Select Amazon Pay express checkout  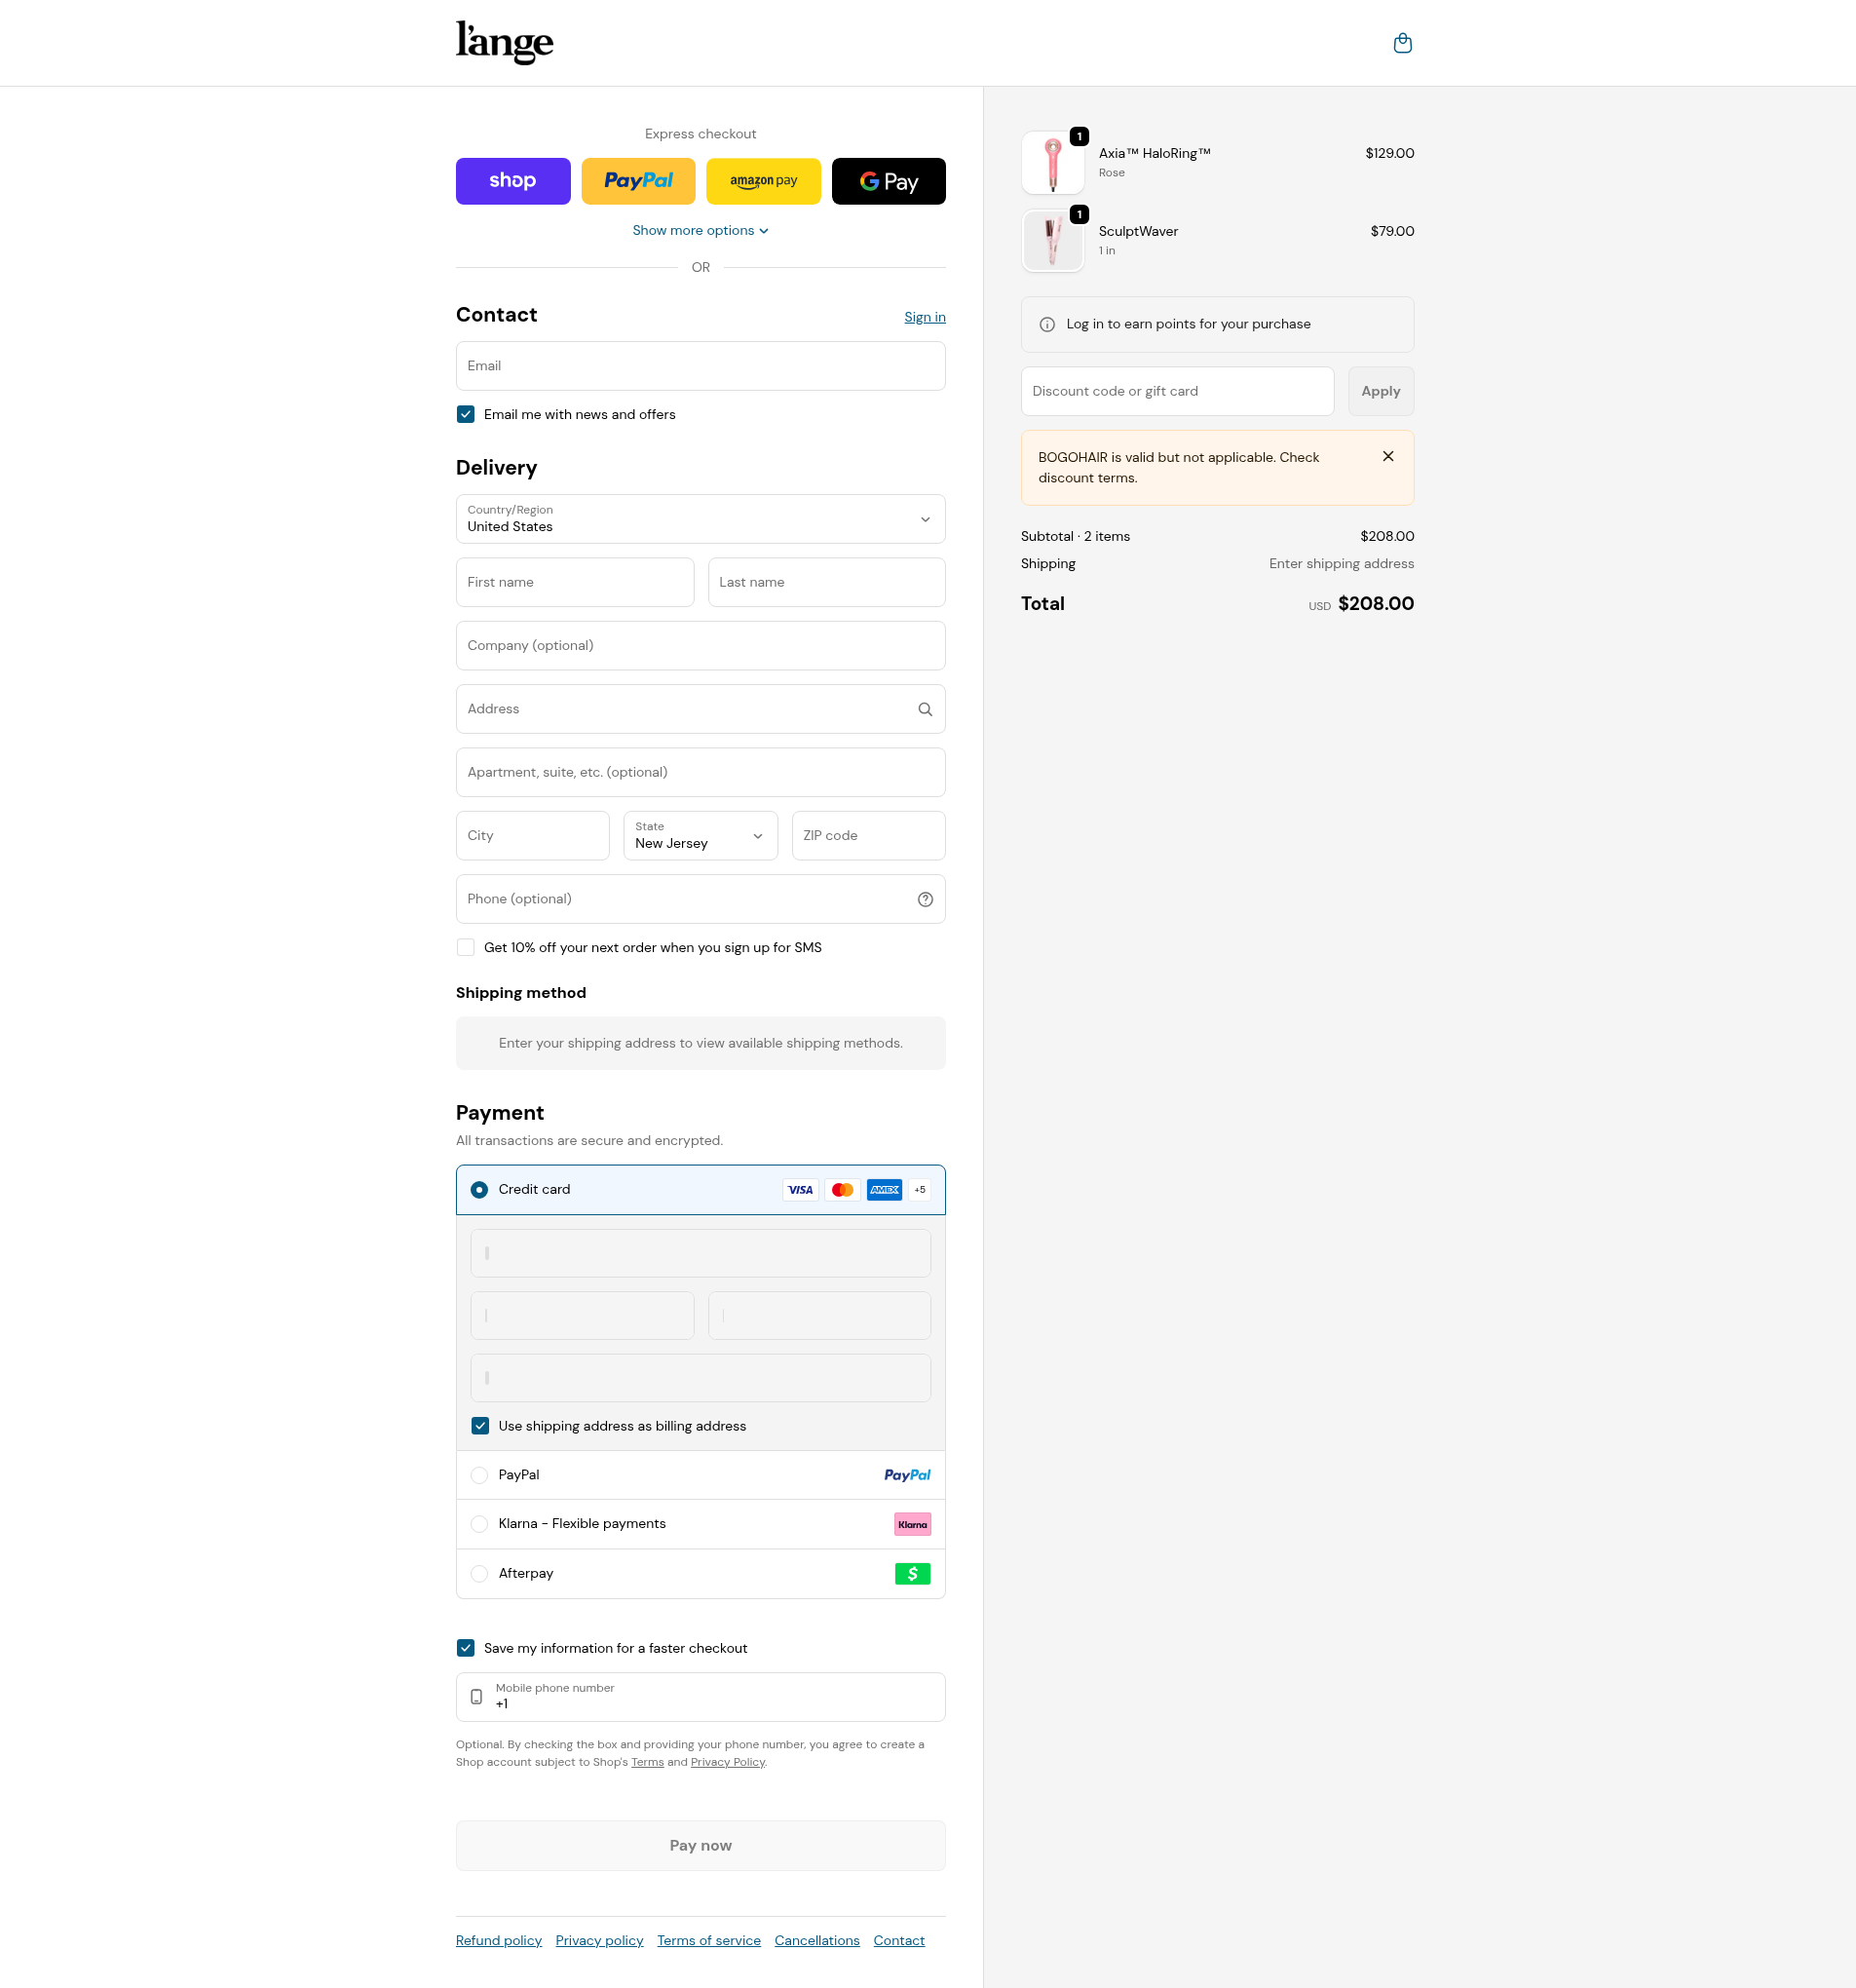point(763,181)
